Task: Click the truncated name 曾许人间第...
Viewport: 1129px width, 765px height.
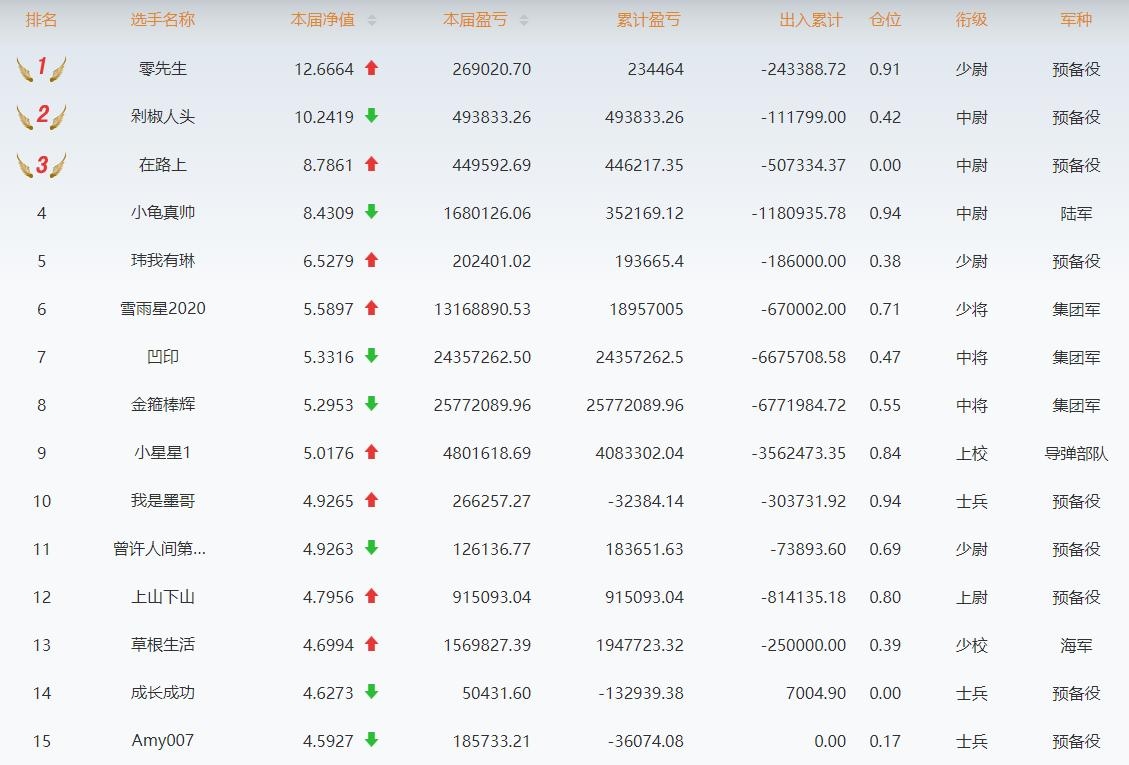Action: point(159,548)
